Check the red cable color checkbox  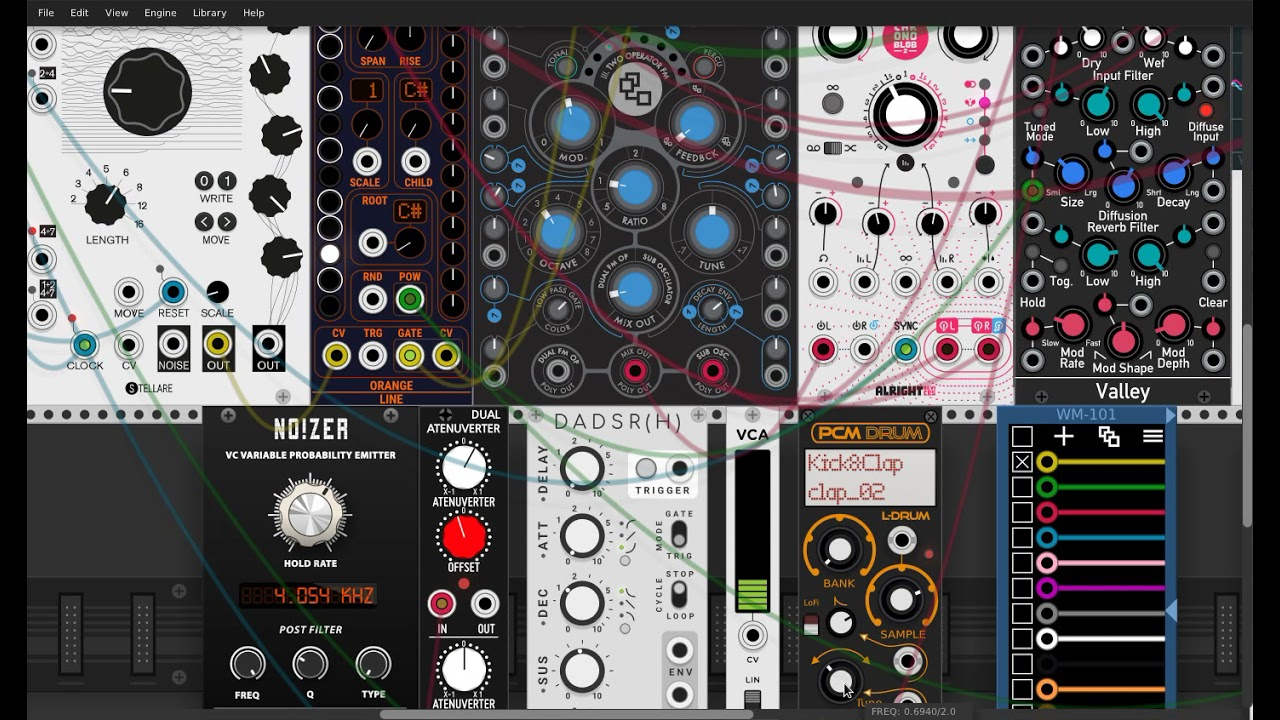tap(1022, 512)
